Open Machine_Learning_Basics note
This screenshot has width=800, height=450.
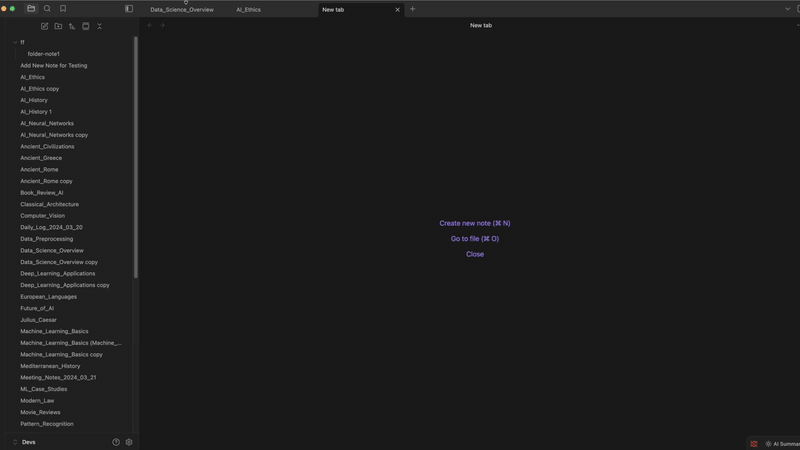pyautogui.click(x=54, y=332)
